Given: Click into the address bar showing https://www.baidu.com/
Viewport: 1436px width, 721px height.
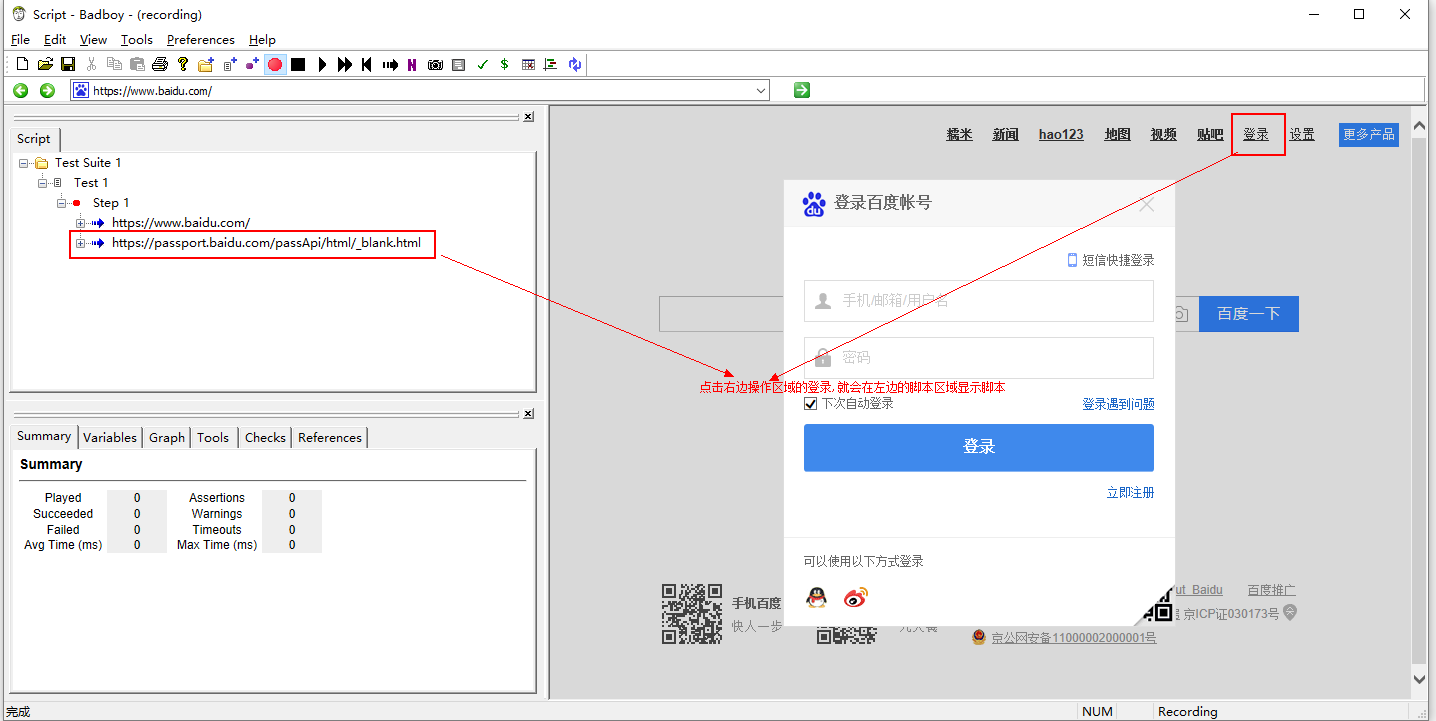Looking at the screenshot, I should (x=420, y=90).
